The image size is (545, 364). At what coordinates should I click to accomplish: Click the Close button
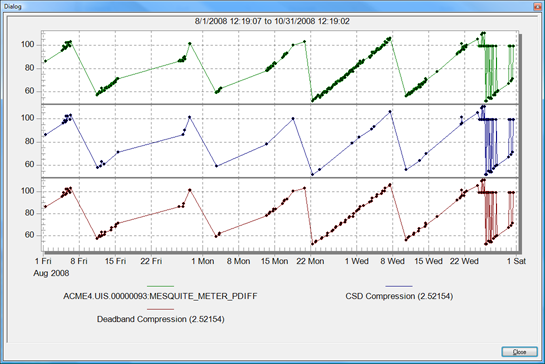click(519, 352)
